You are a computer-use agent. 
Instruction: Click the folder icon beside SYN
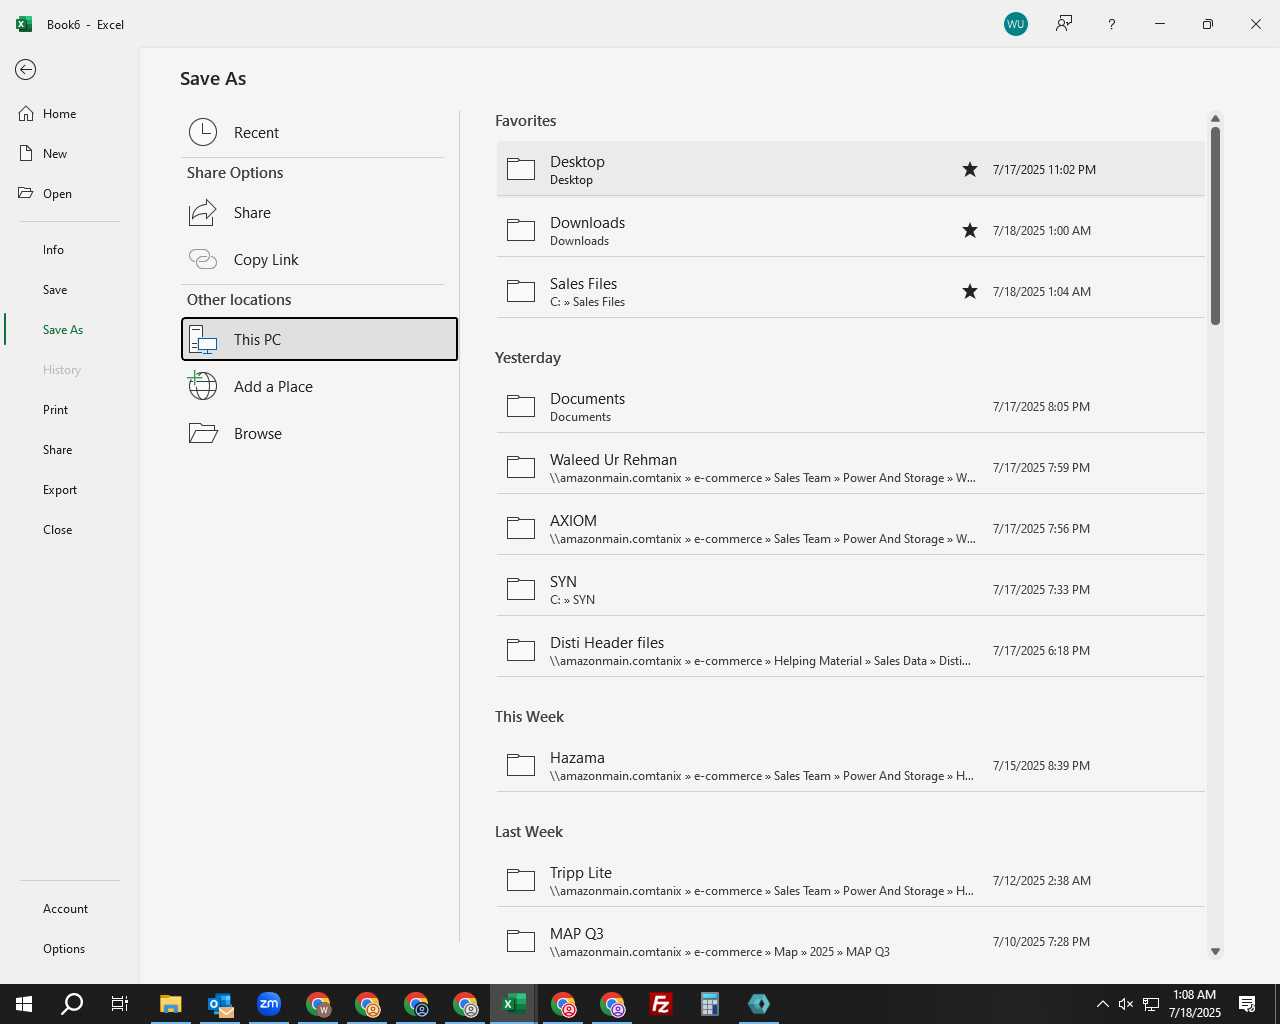pyautogui.click(x=521, y=589)
